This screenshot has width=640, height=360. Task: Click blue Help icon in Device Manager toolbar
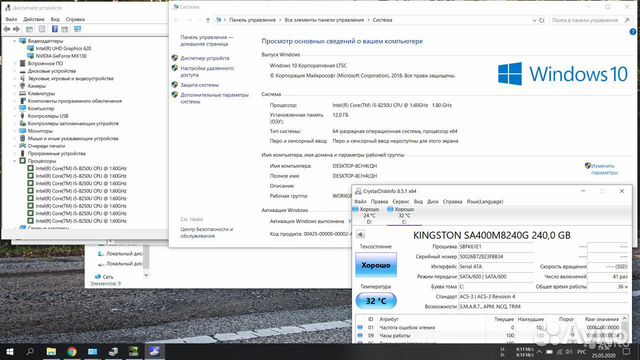coord(54,29)
